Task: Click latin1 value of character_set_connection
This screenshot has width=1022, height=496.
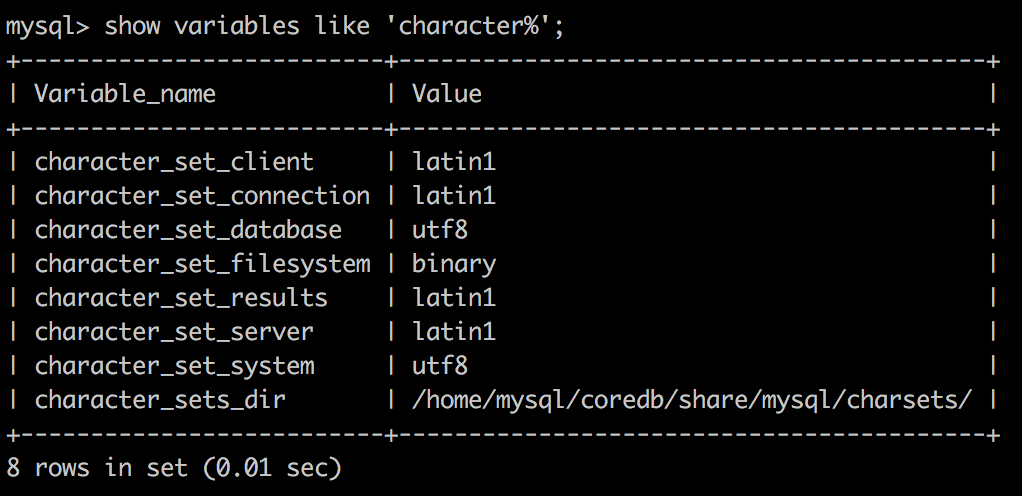Action: pos(454,196)
